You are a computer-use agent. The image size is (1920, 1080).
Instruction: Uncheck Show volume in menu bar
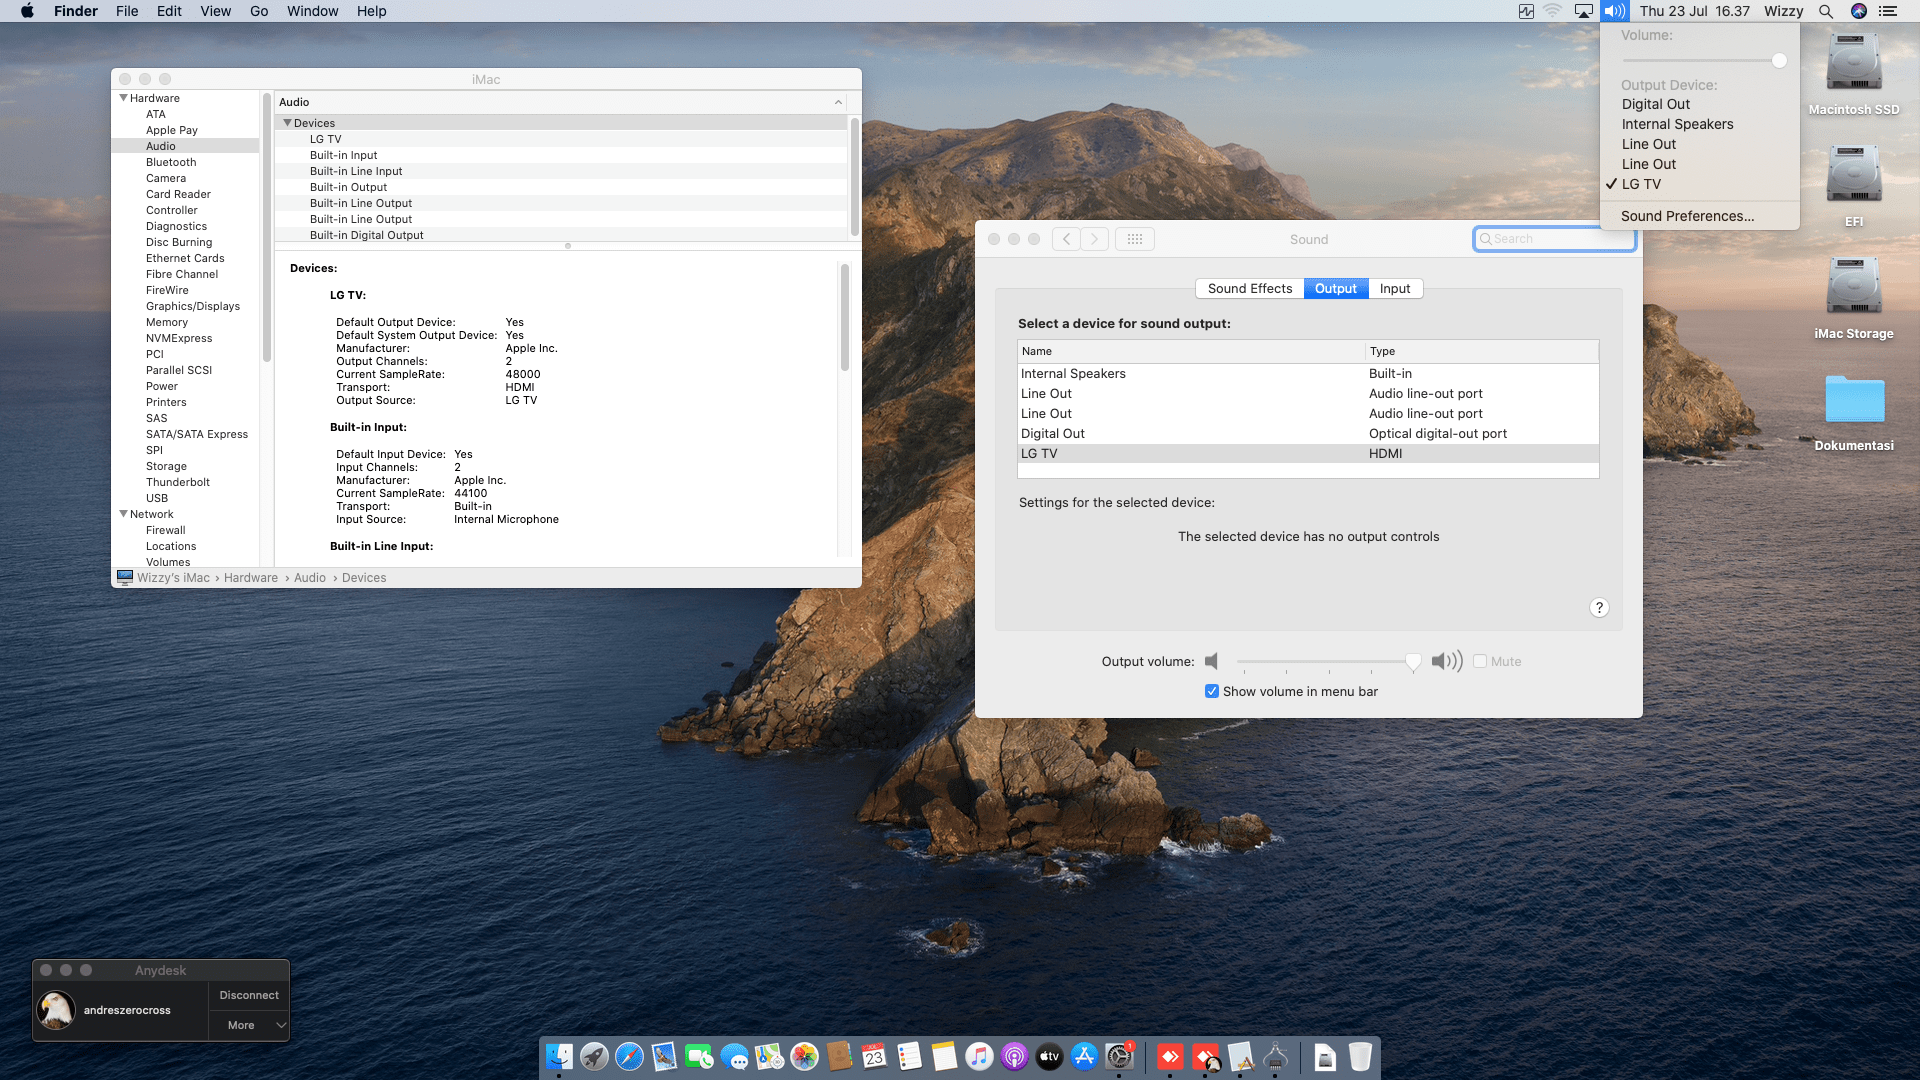pyautogui.click(x=1212, y=691)
